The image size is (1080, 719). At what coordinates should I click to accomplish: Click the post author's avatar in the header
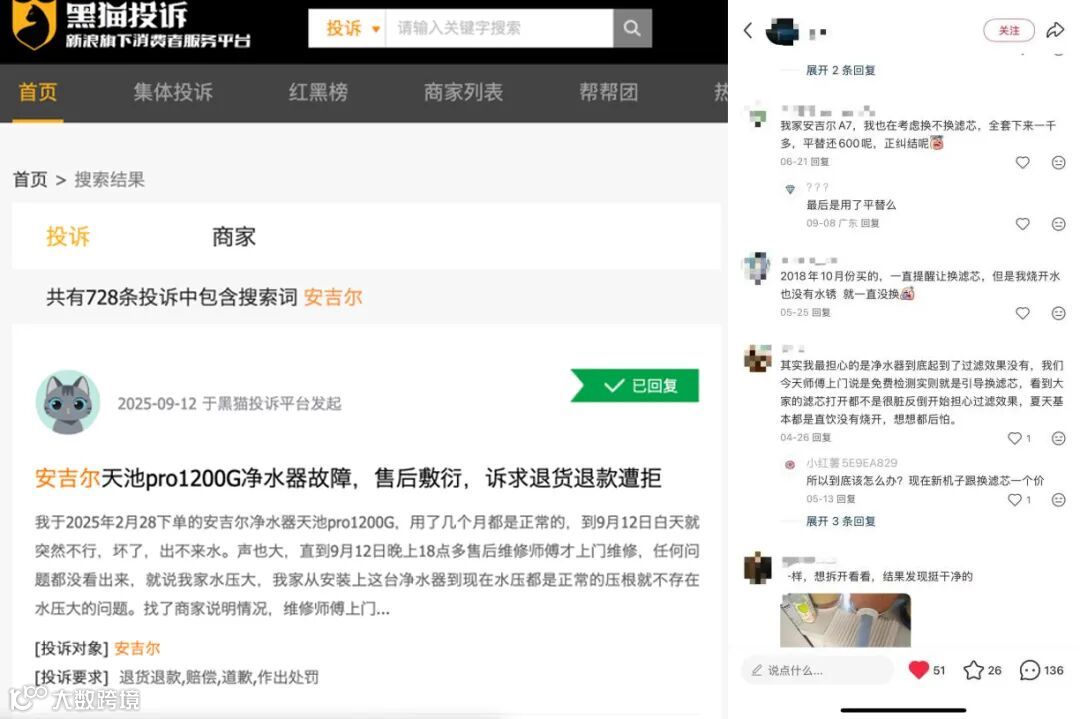(782, 31)
